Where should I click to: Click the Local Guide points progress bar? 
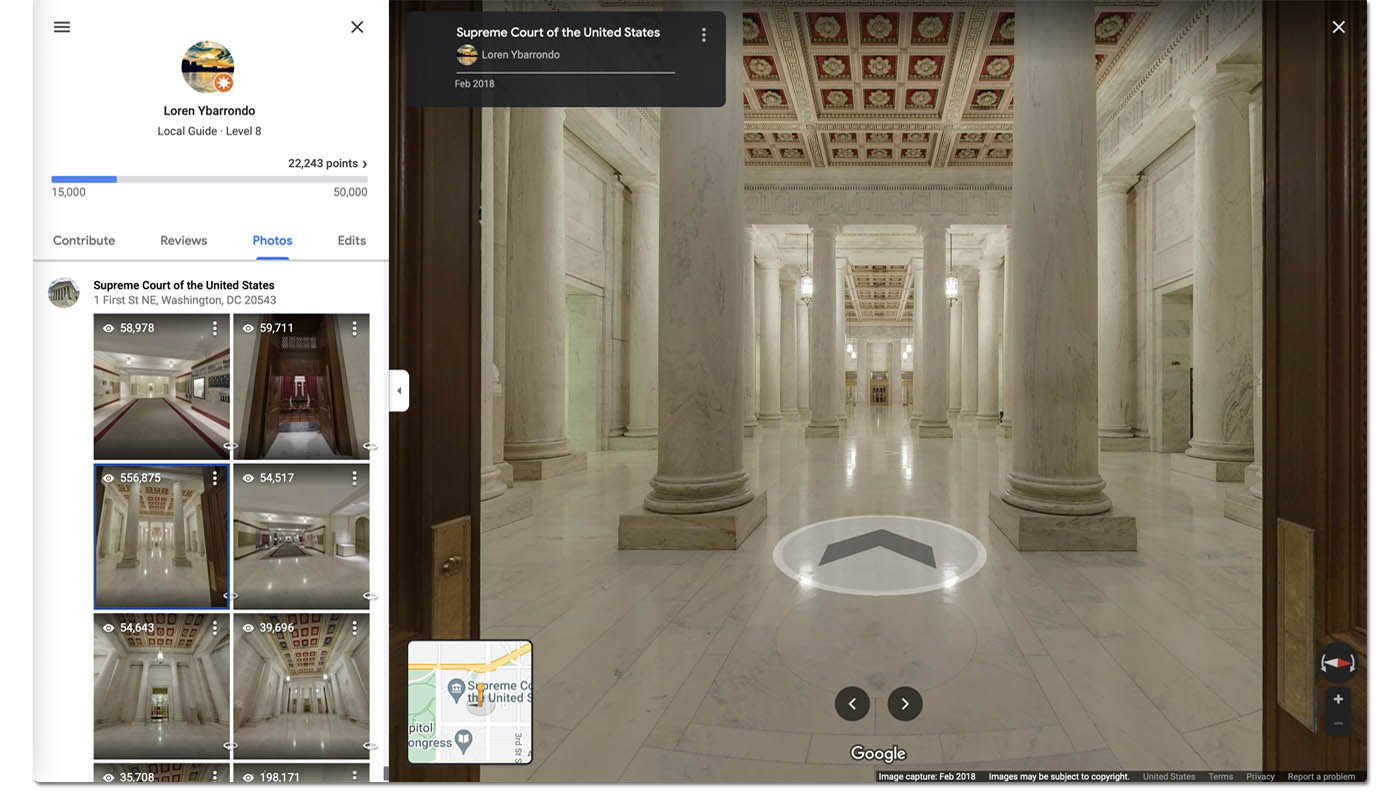[210, 180]
